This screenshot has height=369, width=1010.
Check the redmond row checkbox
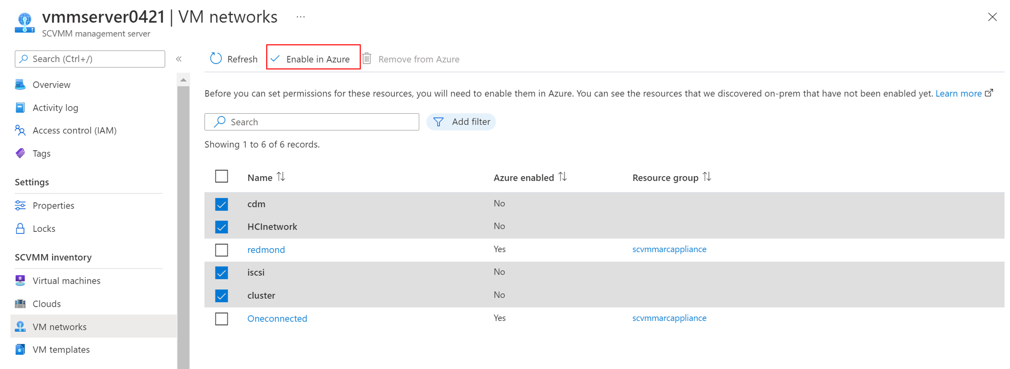(222, 250)
